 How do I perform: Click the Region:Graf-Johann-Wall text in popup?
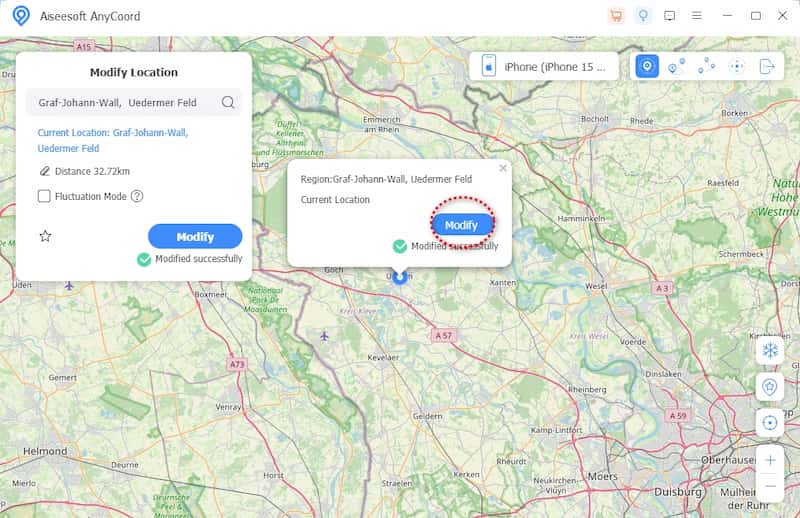[386, 179]
